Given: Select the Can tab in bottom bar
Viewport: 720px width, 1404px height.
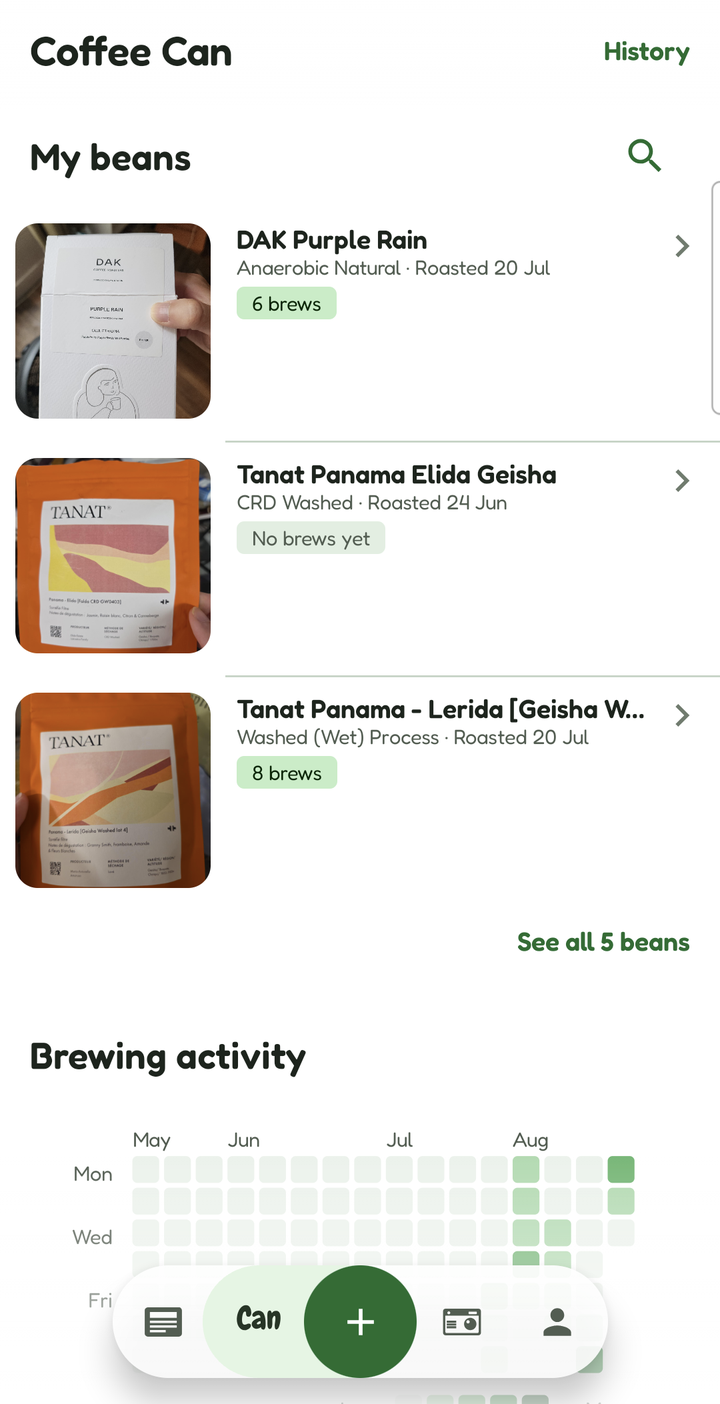Looking at the screenshot, I should point(258,1319).
